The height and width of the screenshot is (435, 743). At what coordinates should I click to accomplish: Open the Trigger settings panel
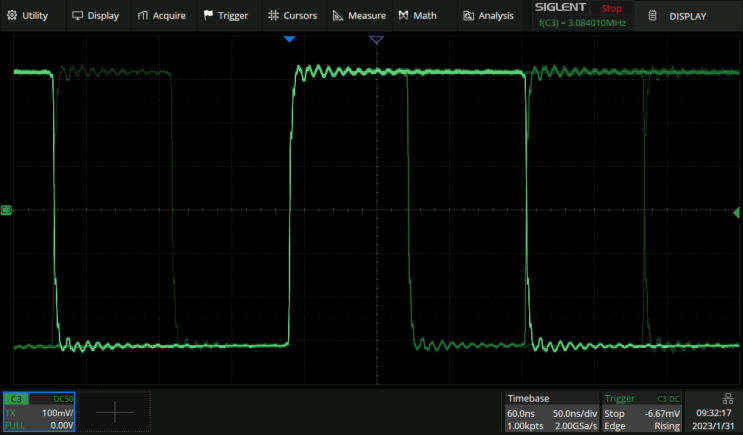[642, 411]
